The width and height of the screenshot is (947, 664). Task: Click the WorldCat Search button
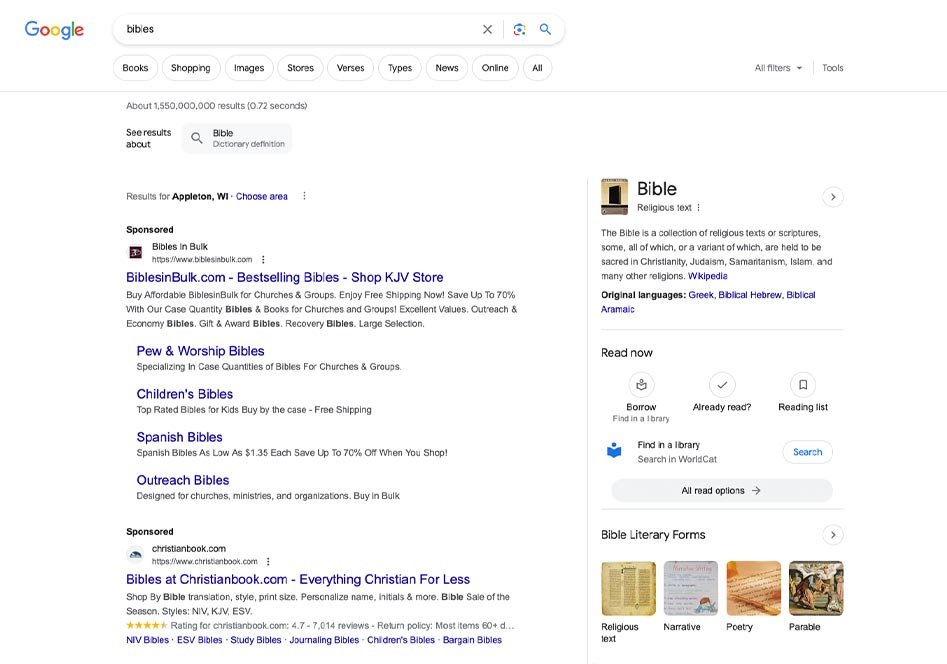coord(807,452)
